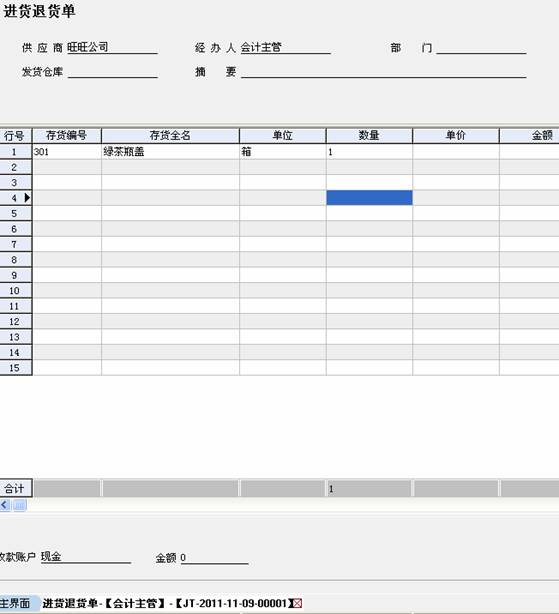Viewport: 559px width, 614px height.
Task: Select the cell containing 绿茶瓶盖
Action: (x=170, y=152)
